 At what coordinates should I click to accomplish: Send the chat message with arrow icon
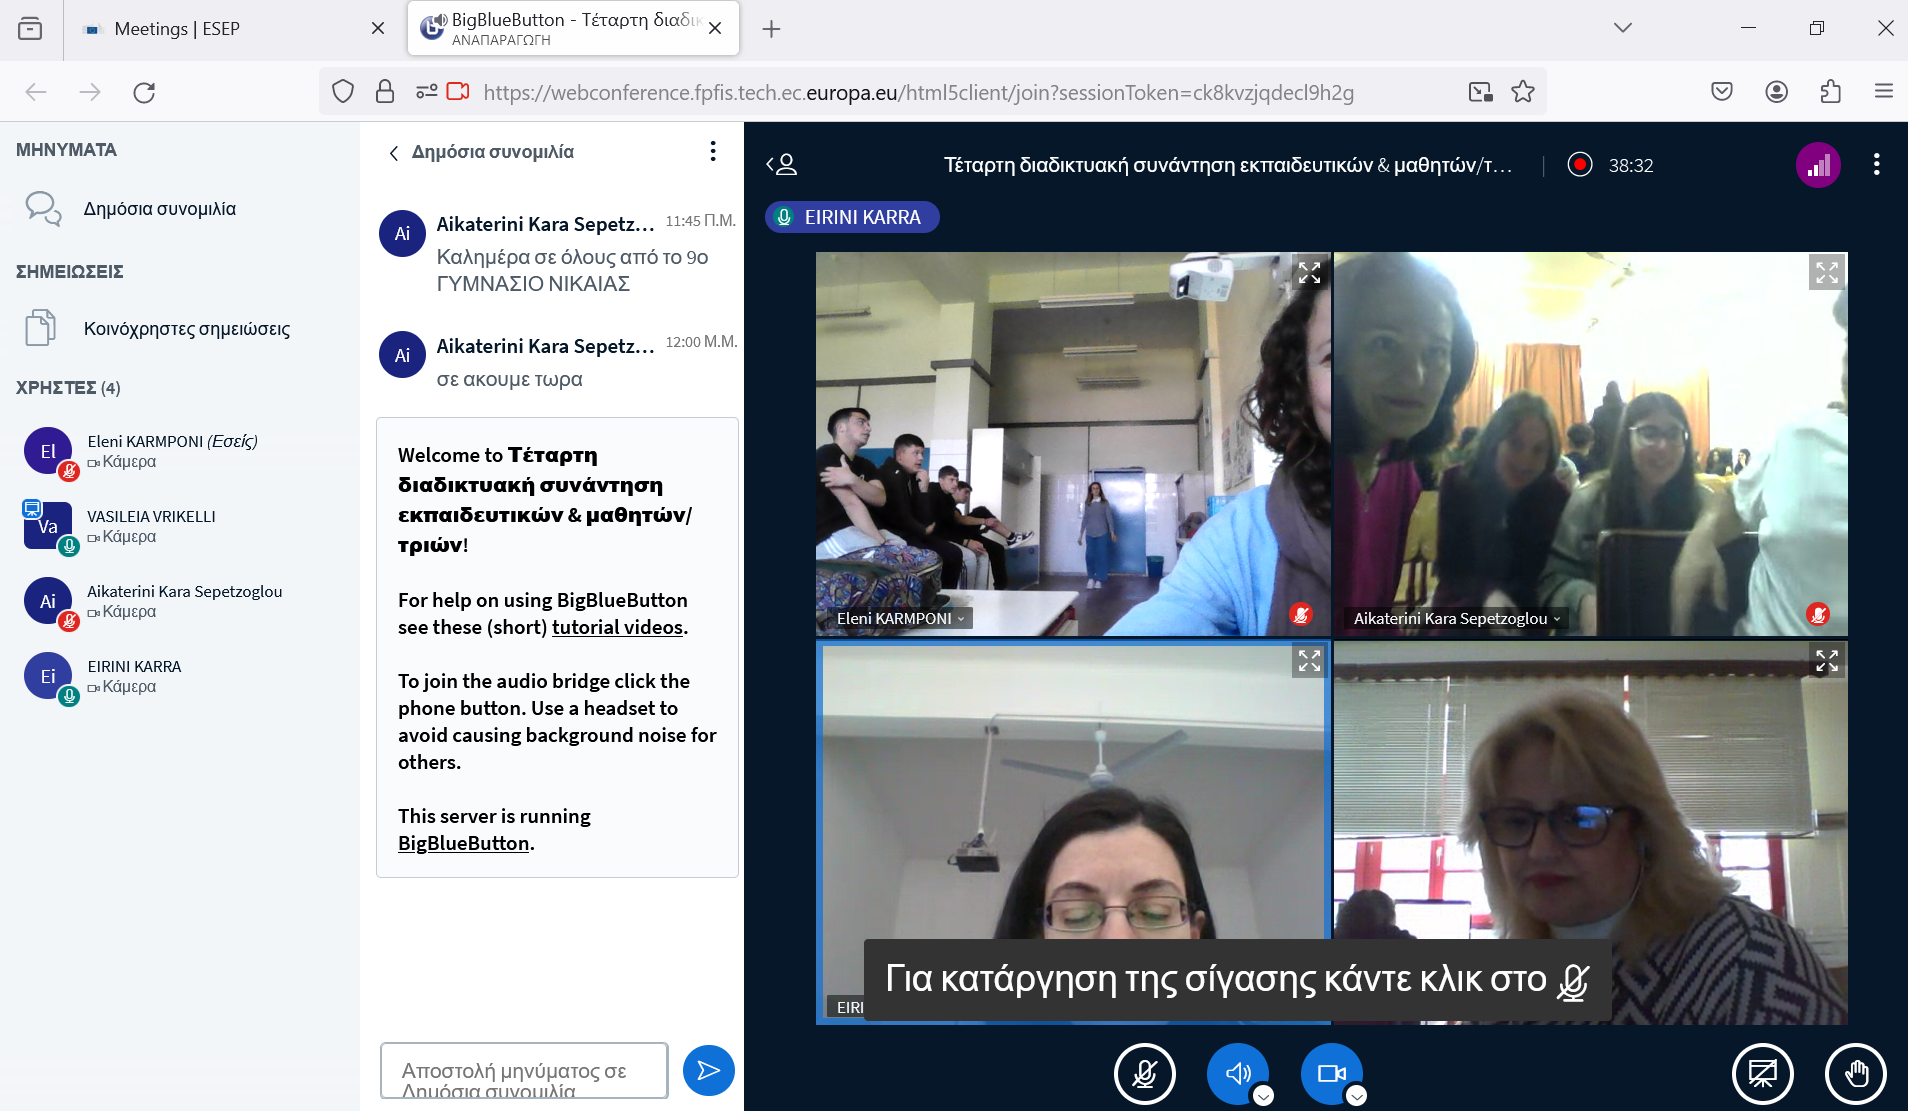(708, 1070)
